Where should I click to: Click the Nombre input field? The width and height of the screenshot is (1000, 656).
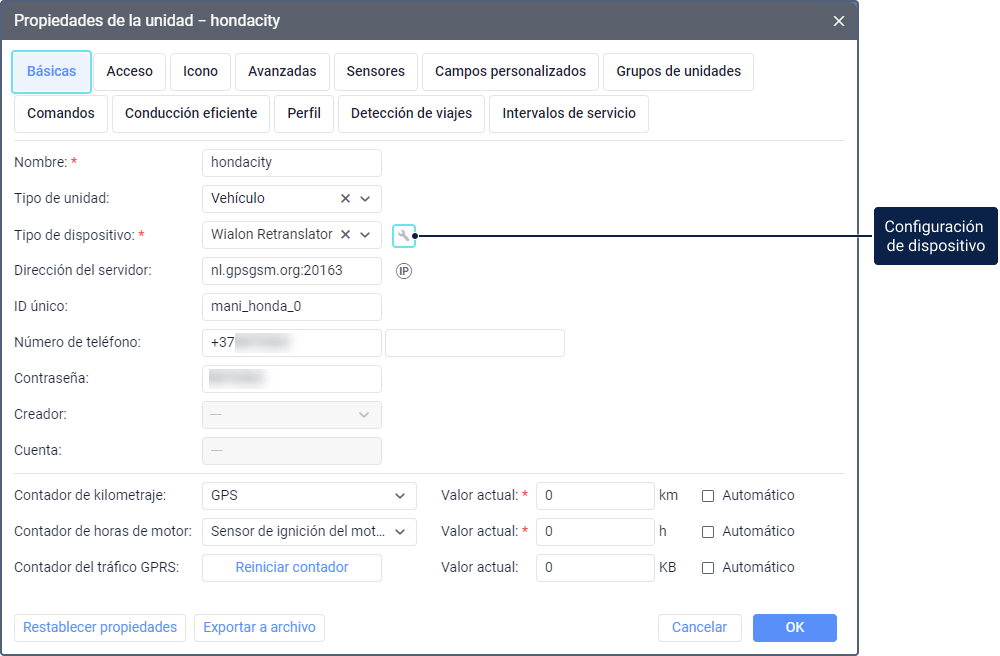[291, 163]
